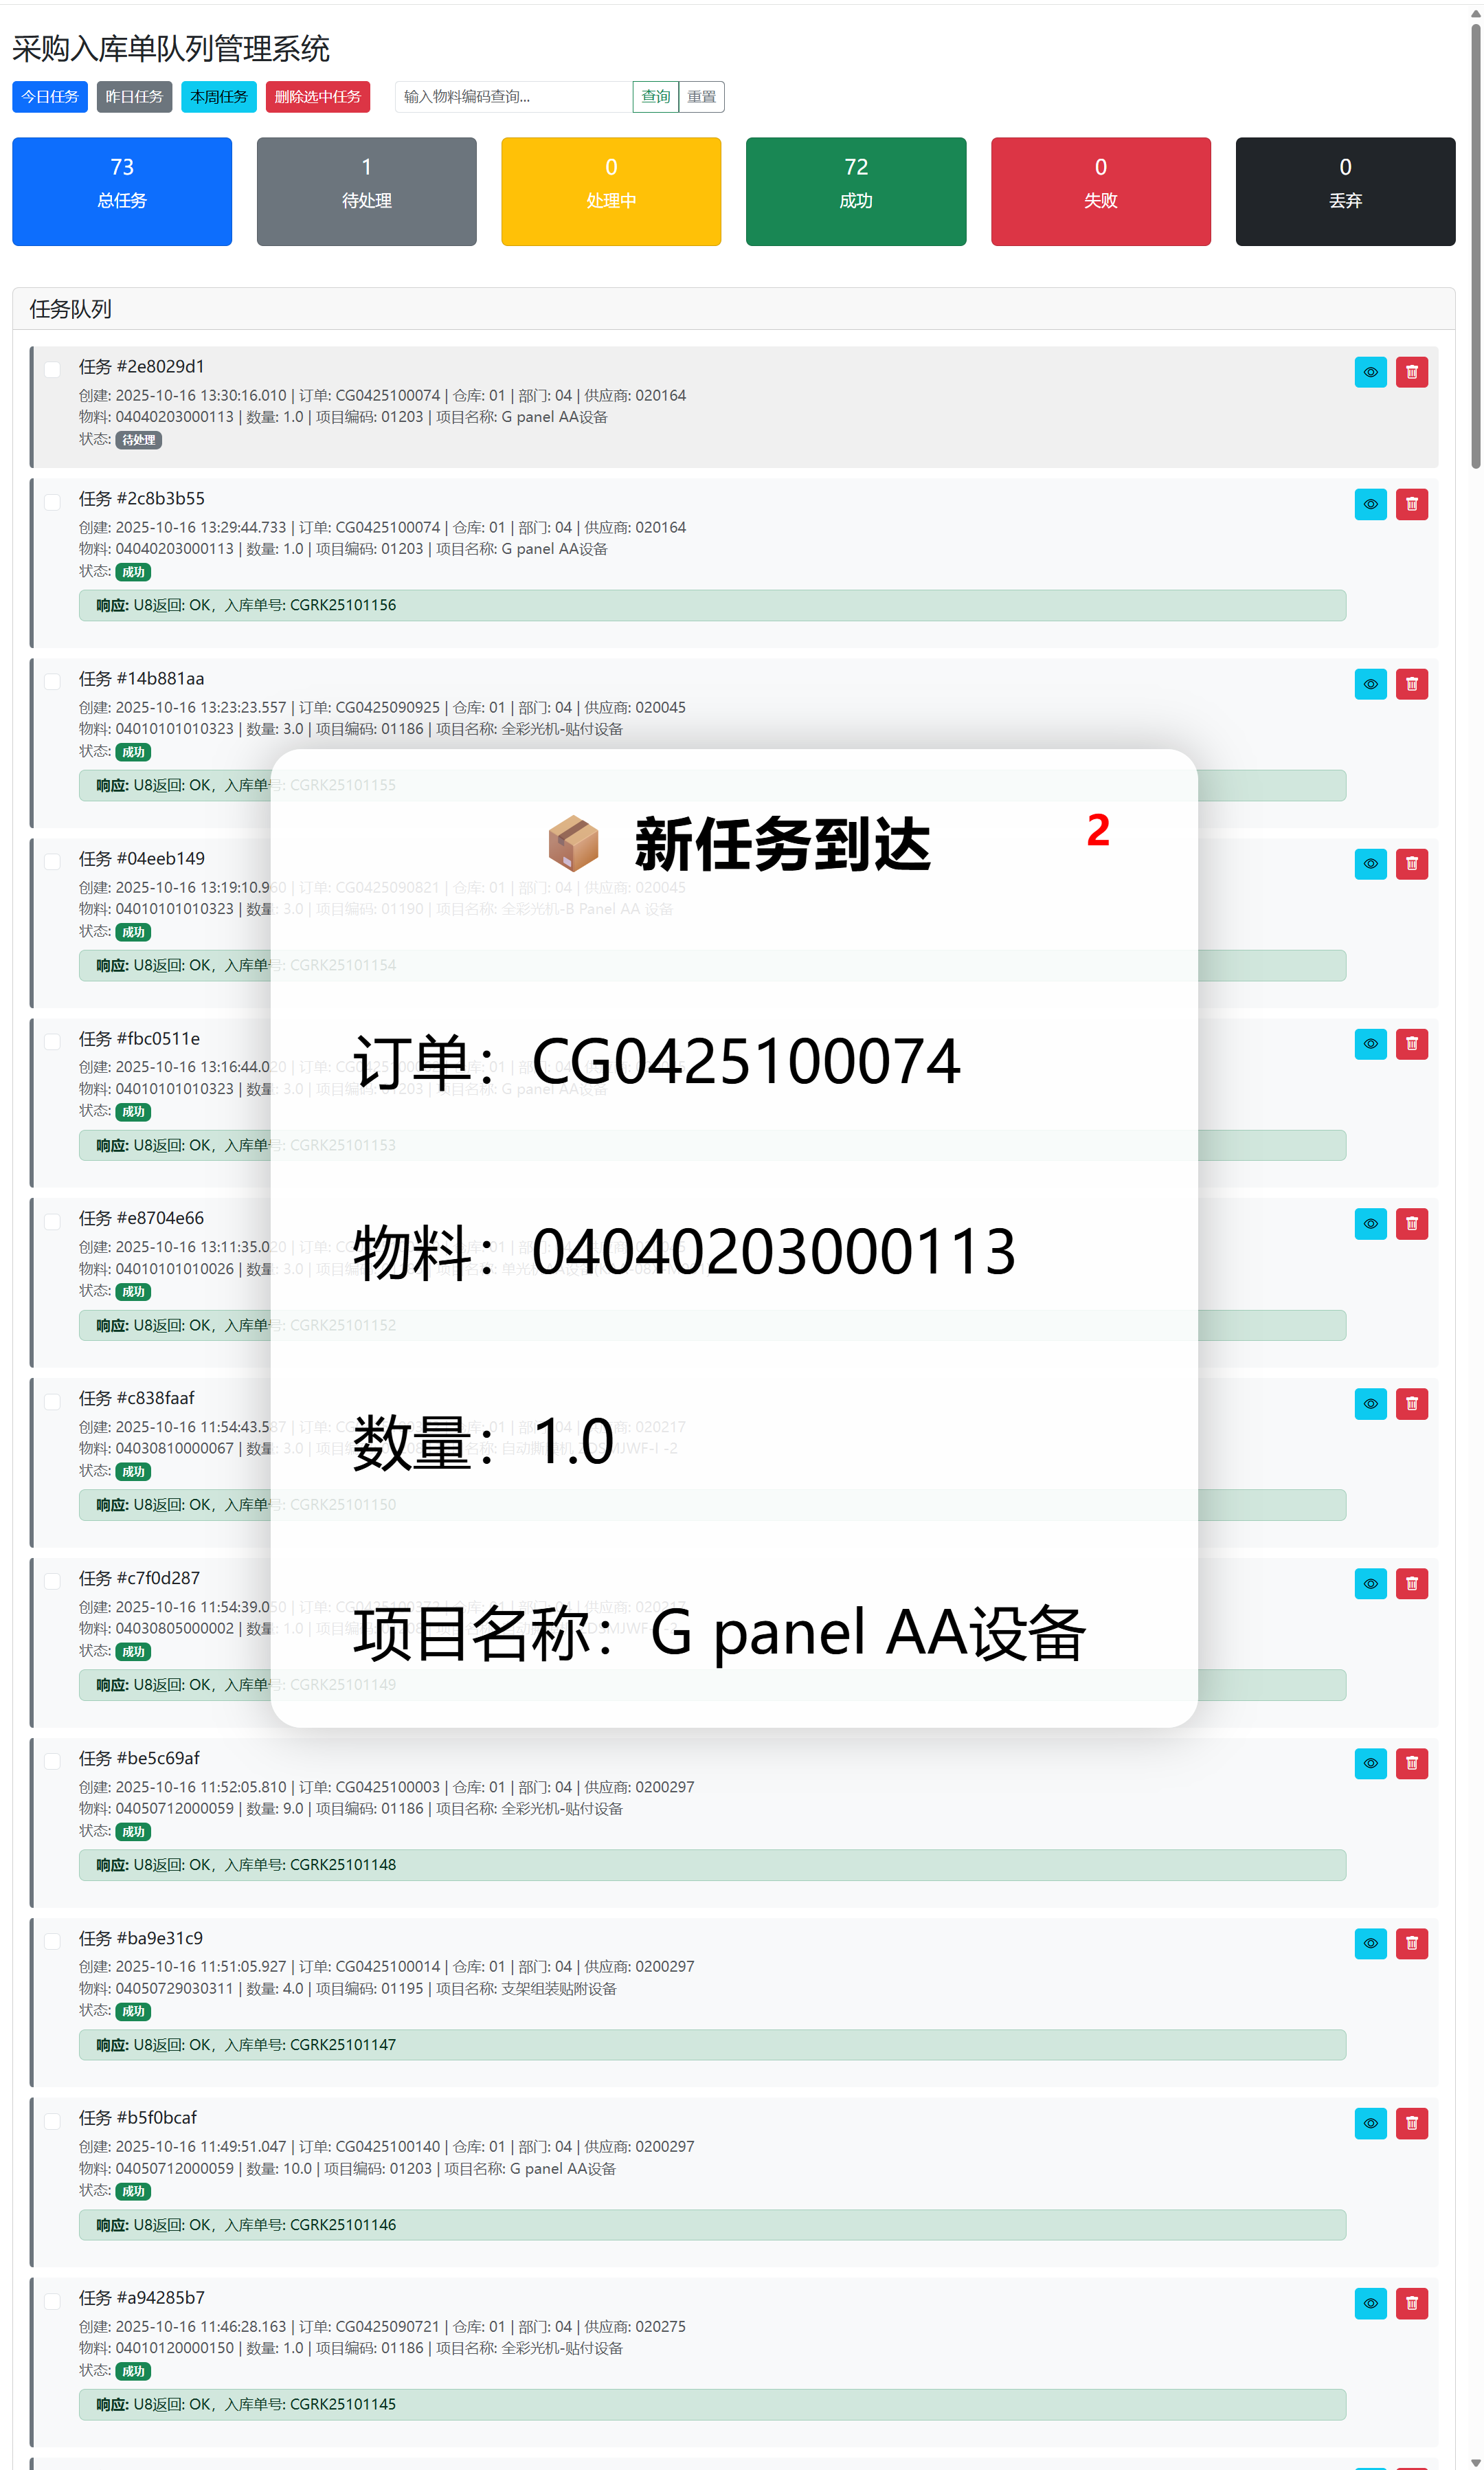Show details for task #b5f0bcaf
The height and width of the screenshot is (2470, 1484).
pyautogui.click(x=1370, y=2123)
